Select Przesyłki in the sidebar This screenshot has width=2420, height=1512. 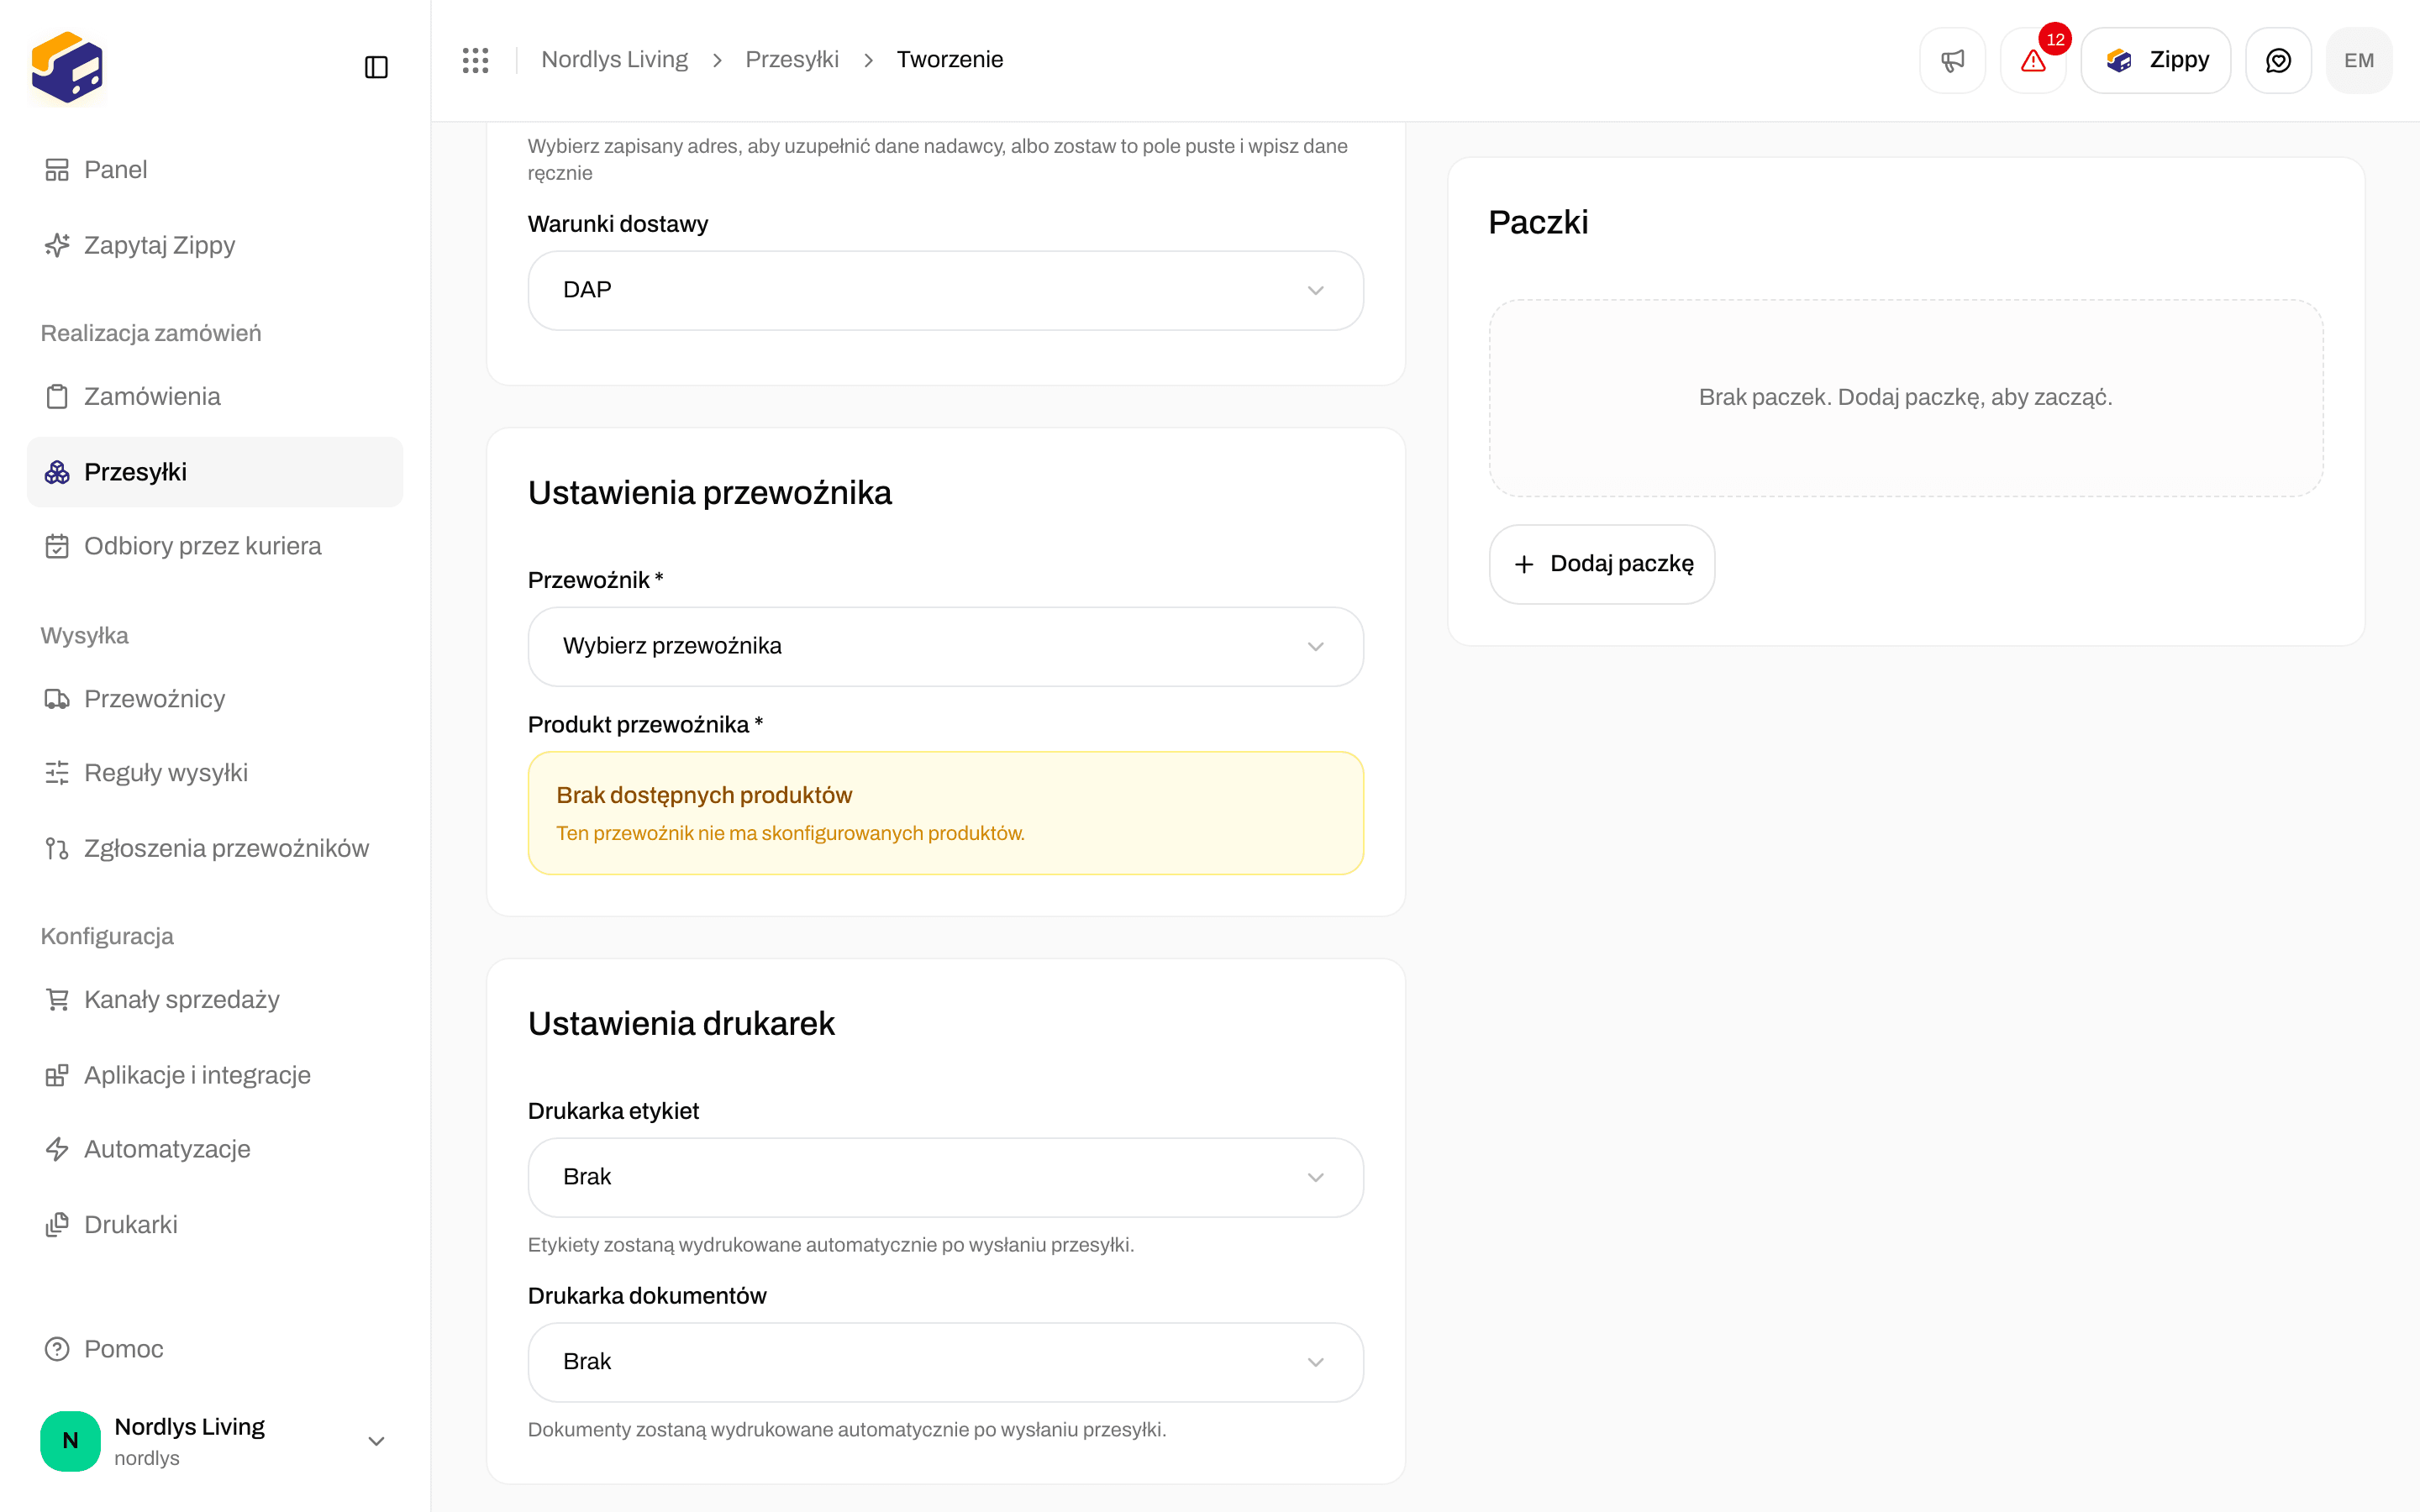(215, 472)
